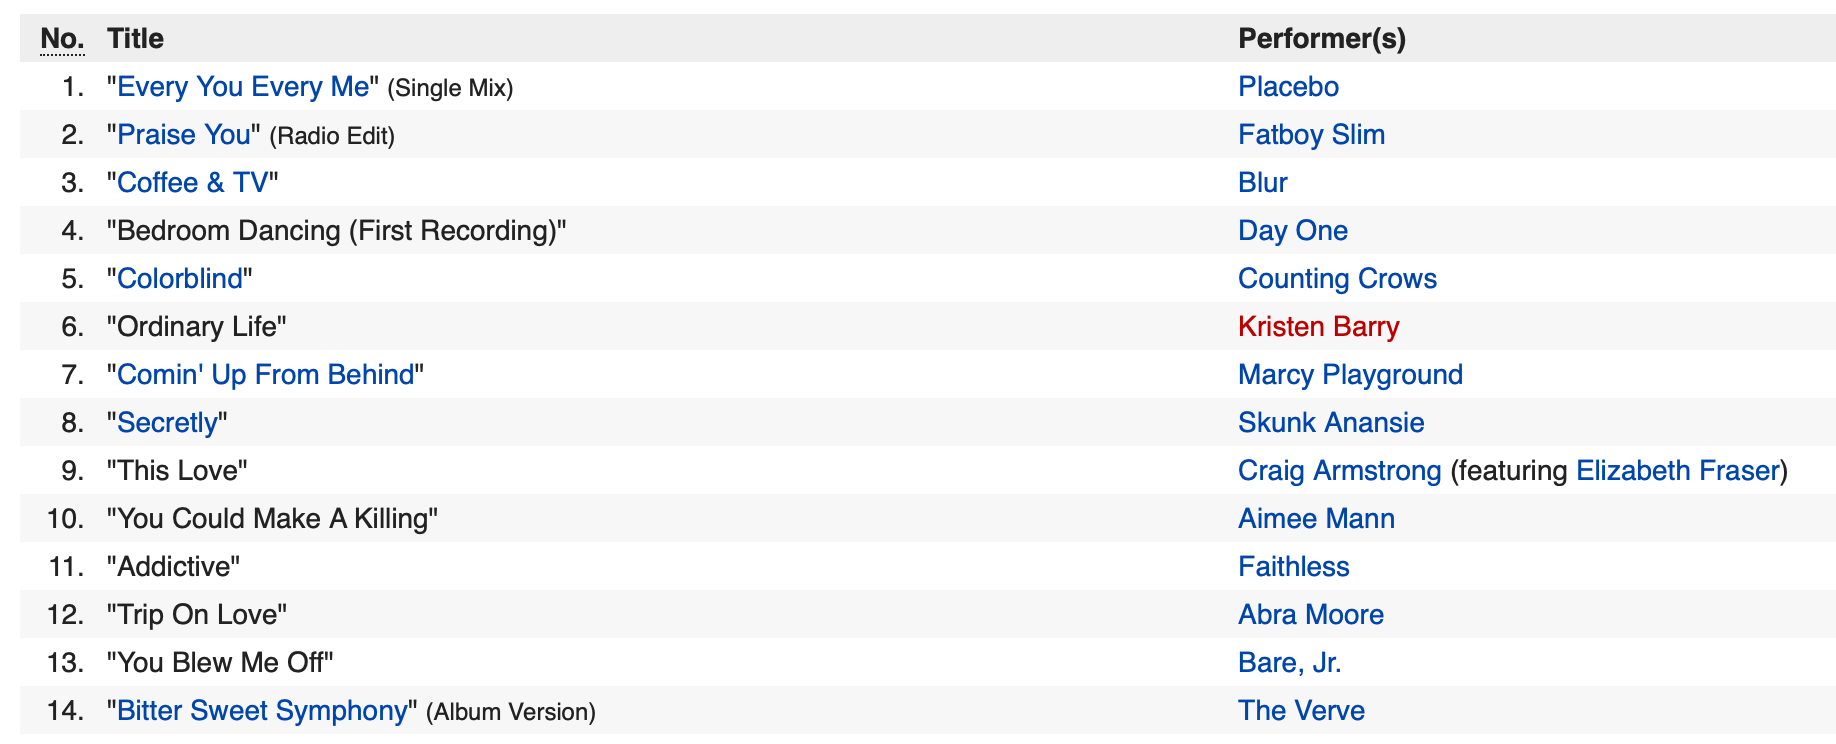Open the "Every You Every Me" song link
Image resolution: width=1836 pixels, height=744 pixels.
click(243, 87)
